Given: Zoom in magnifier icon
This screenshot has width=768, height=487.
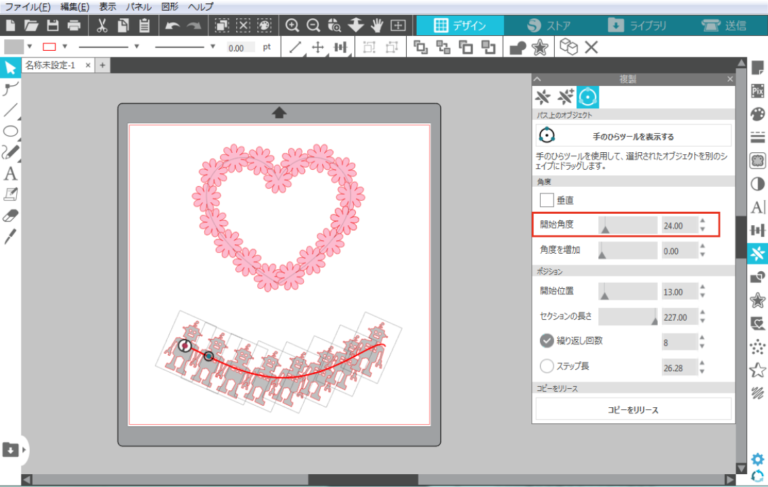Looking at the screenshot, I should click(292, 25).
